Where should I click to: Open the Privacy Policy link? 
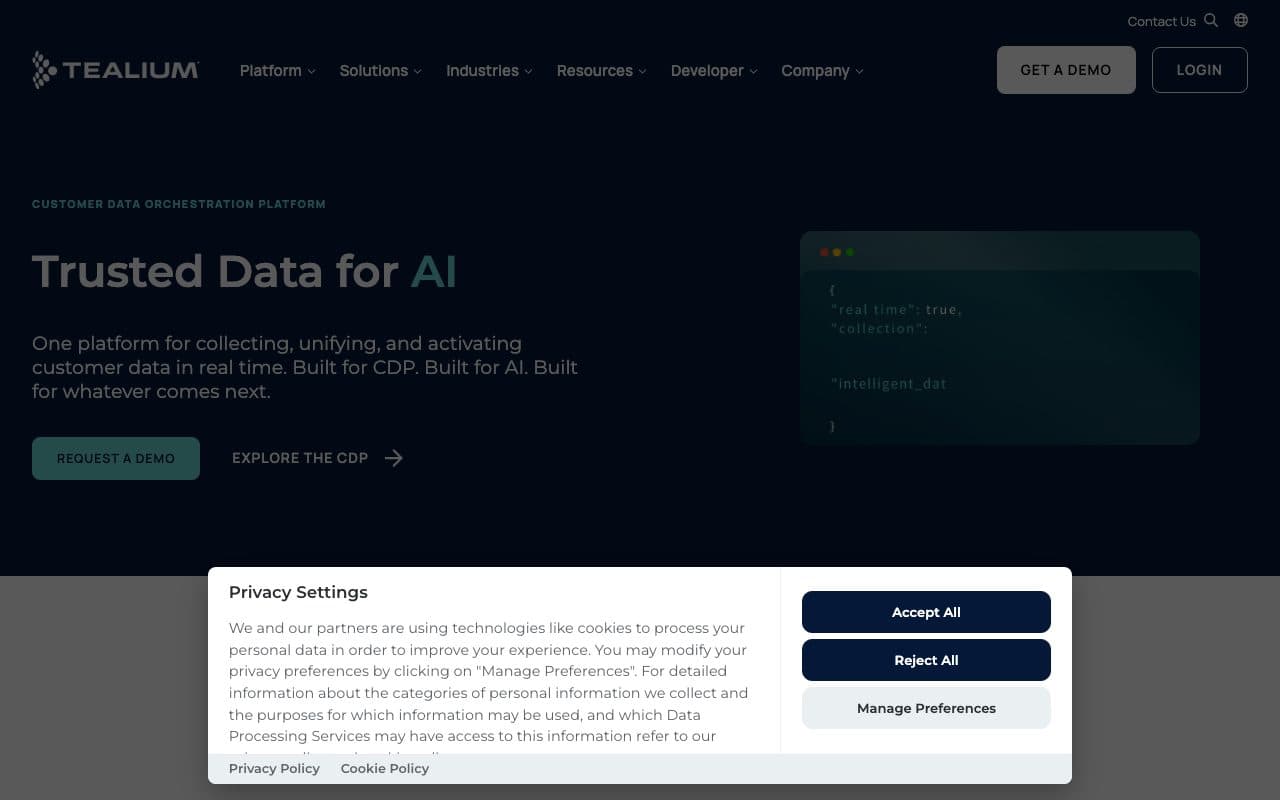274,768
